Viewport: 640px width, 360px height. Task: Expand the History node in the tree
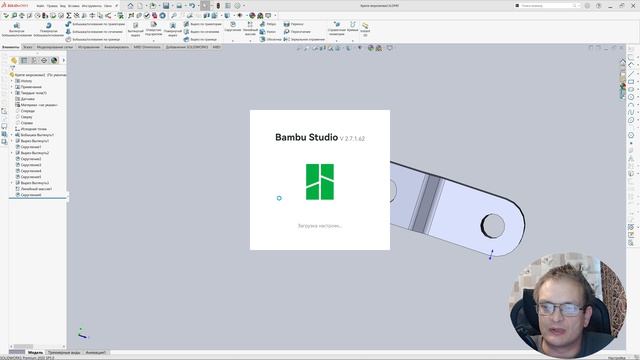(12, 81)
